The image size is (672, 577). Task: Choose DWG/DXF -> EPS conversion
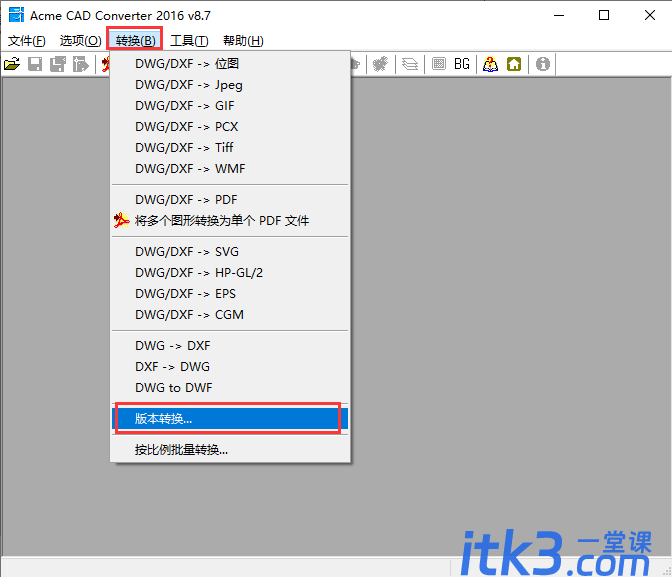click(x=230, y=294)
